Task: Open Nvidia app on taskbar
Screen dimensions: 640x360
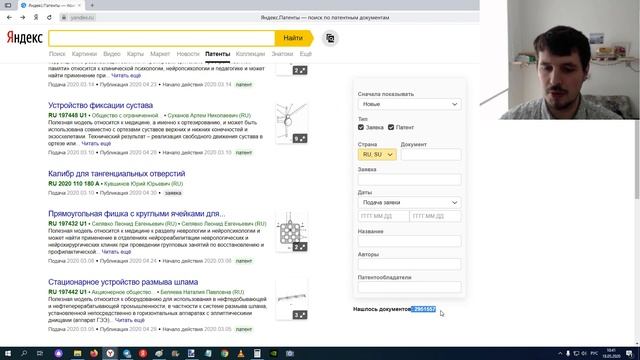Action: (x=273, y=353)
